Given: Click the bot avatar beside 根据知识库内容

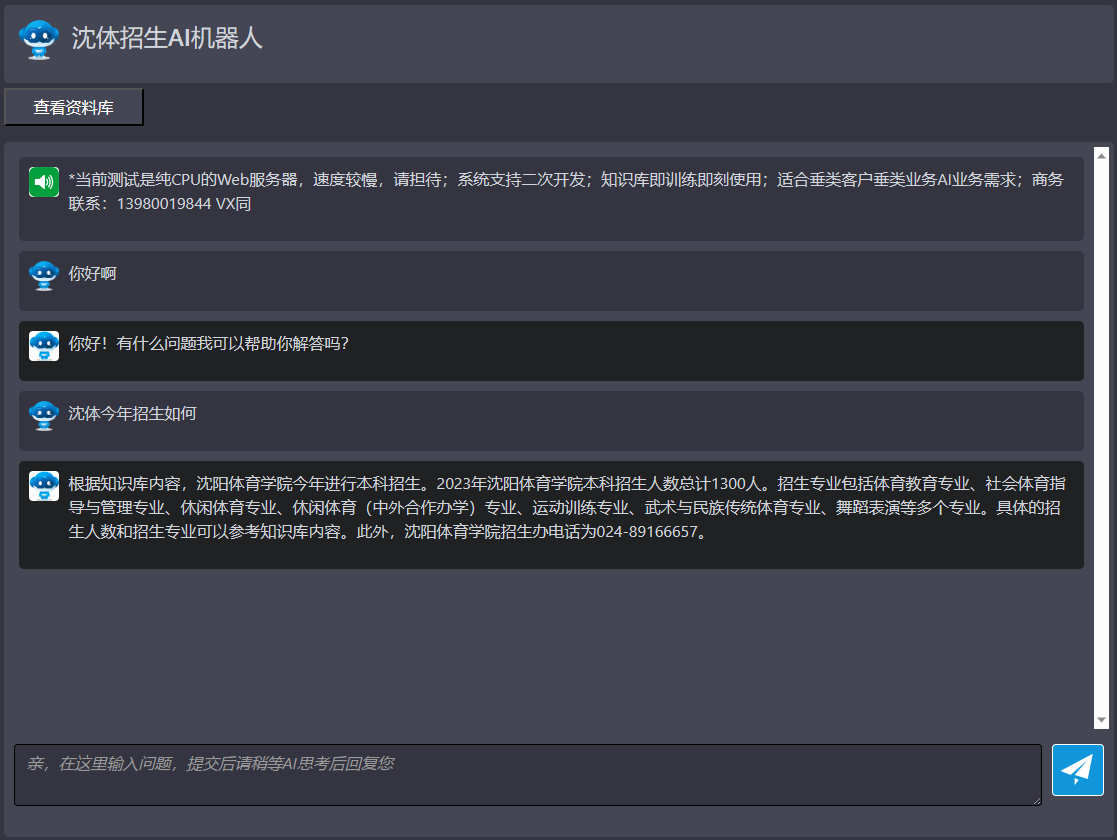Looking at the screenshot, I should click(43, 486).
